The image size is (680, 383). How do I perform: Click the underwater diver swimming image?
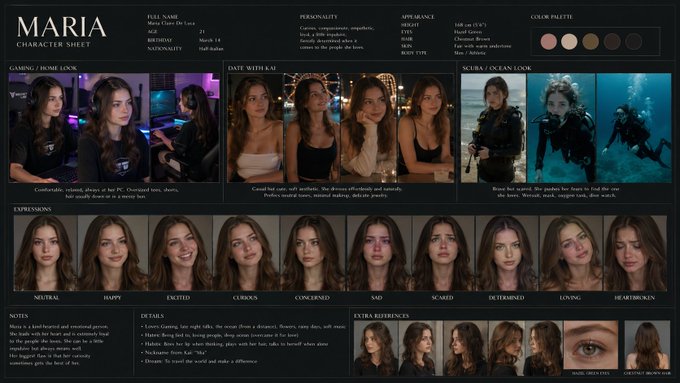coord(634,128)
